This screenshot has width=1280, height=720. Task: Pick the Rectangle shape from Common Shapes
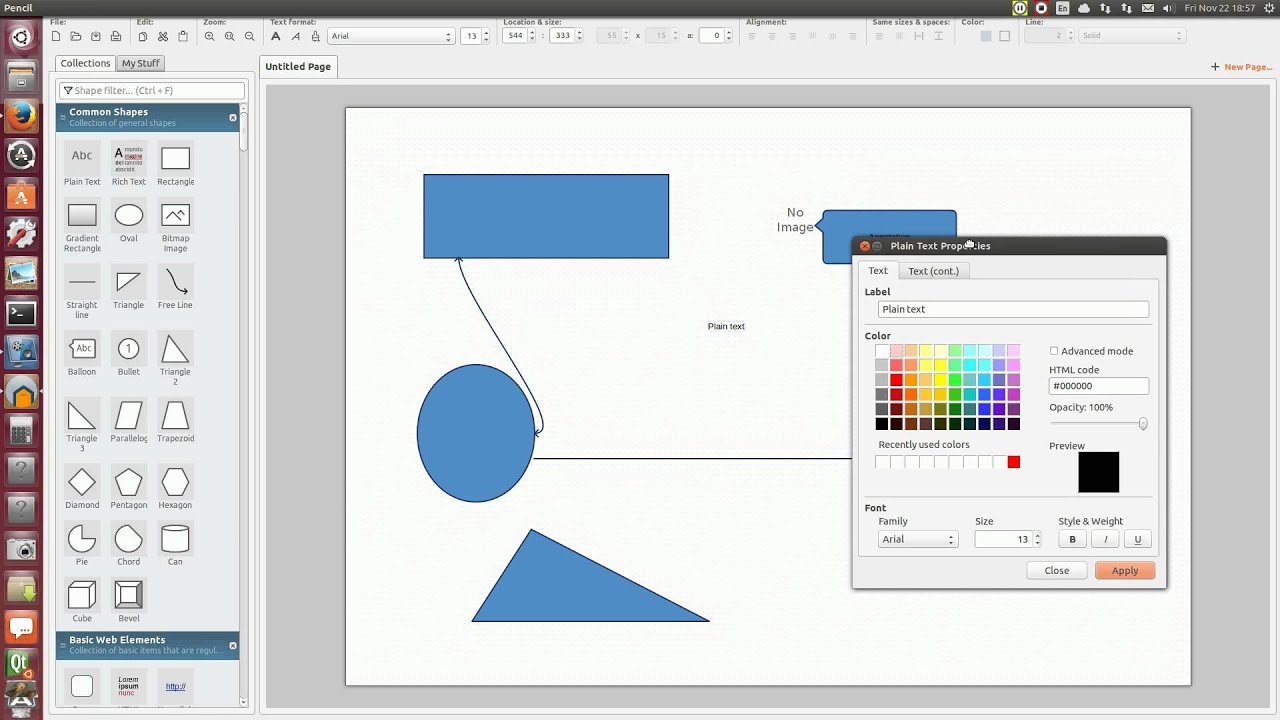[175, 165]
